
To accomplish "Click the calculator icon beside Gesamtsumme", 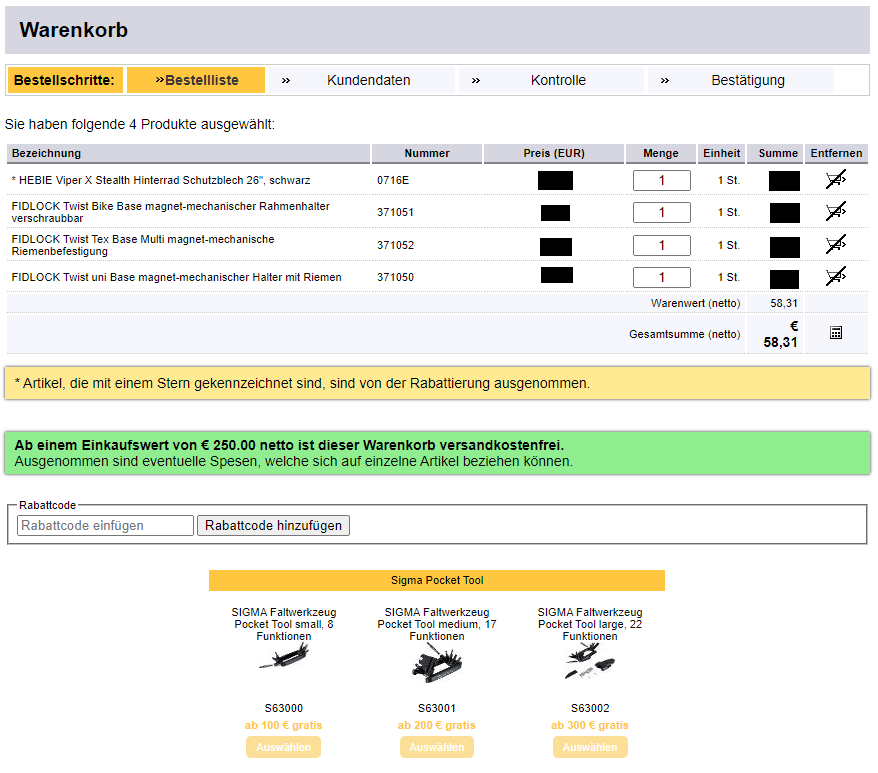I will point(836,333).
